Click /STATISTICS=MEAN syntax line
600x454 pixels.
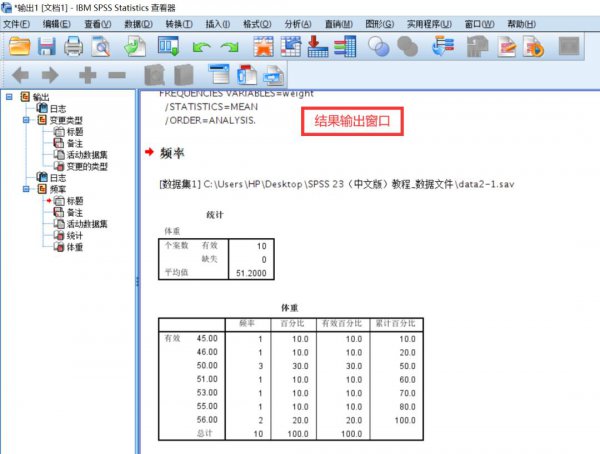(x=211, y=106)
